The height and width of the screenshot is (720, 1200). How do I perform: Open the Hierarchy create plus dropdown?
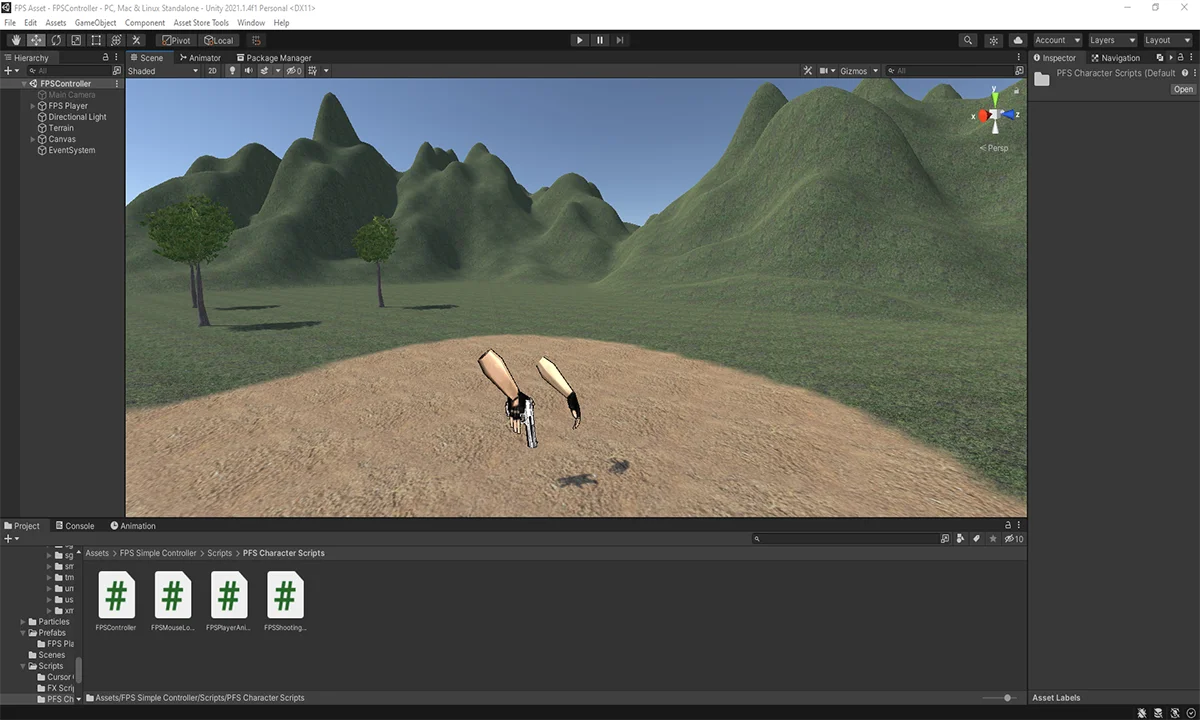[11, 71]
